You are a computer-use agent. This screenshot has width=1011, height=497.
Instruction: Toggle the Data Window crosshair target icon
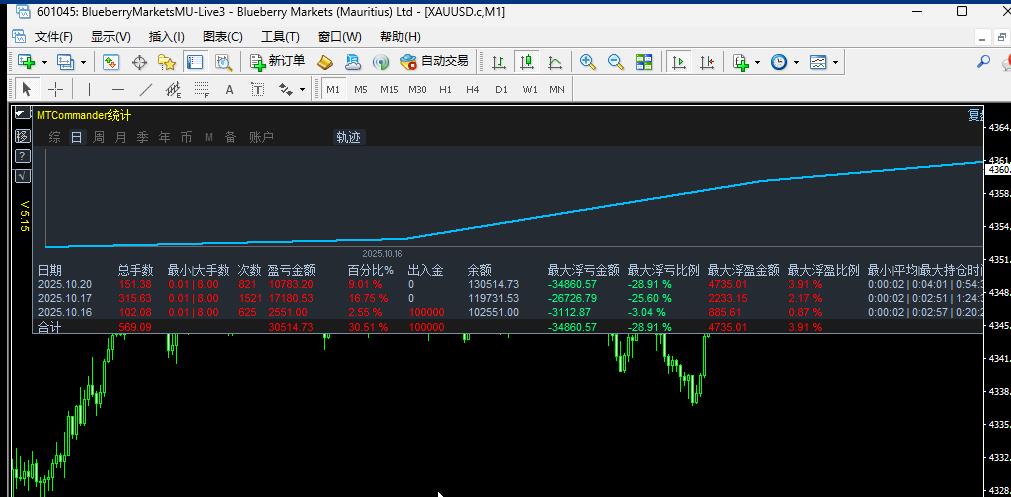point(139,62)
